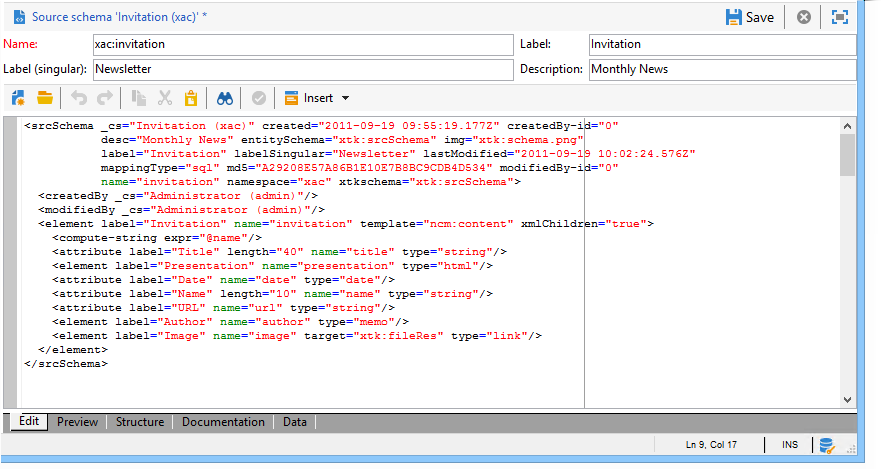Click the mappingType="sql" attribute
Viewport: 881px width, 469px height.
click(160, 168)
